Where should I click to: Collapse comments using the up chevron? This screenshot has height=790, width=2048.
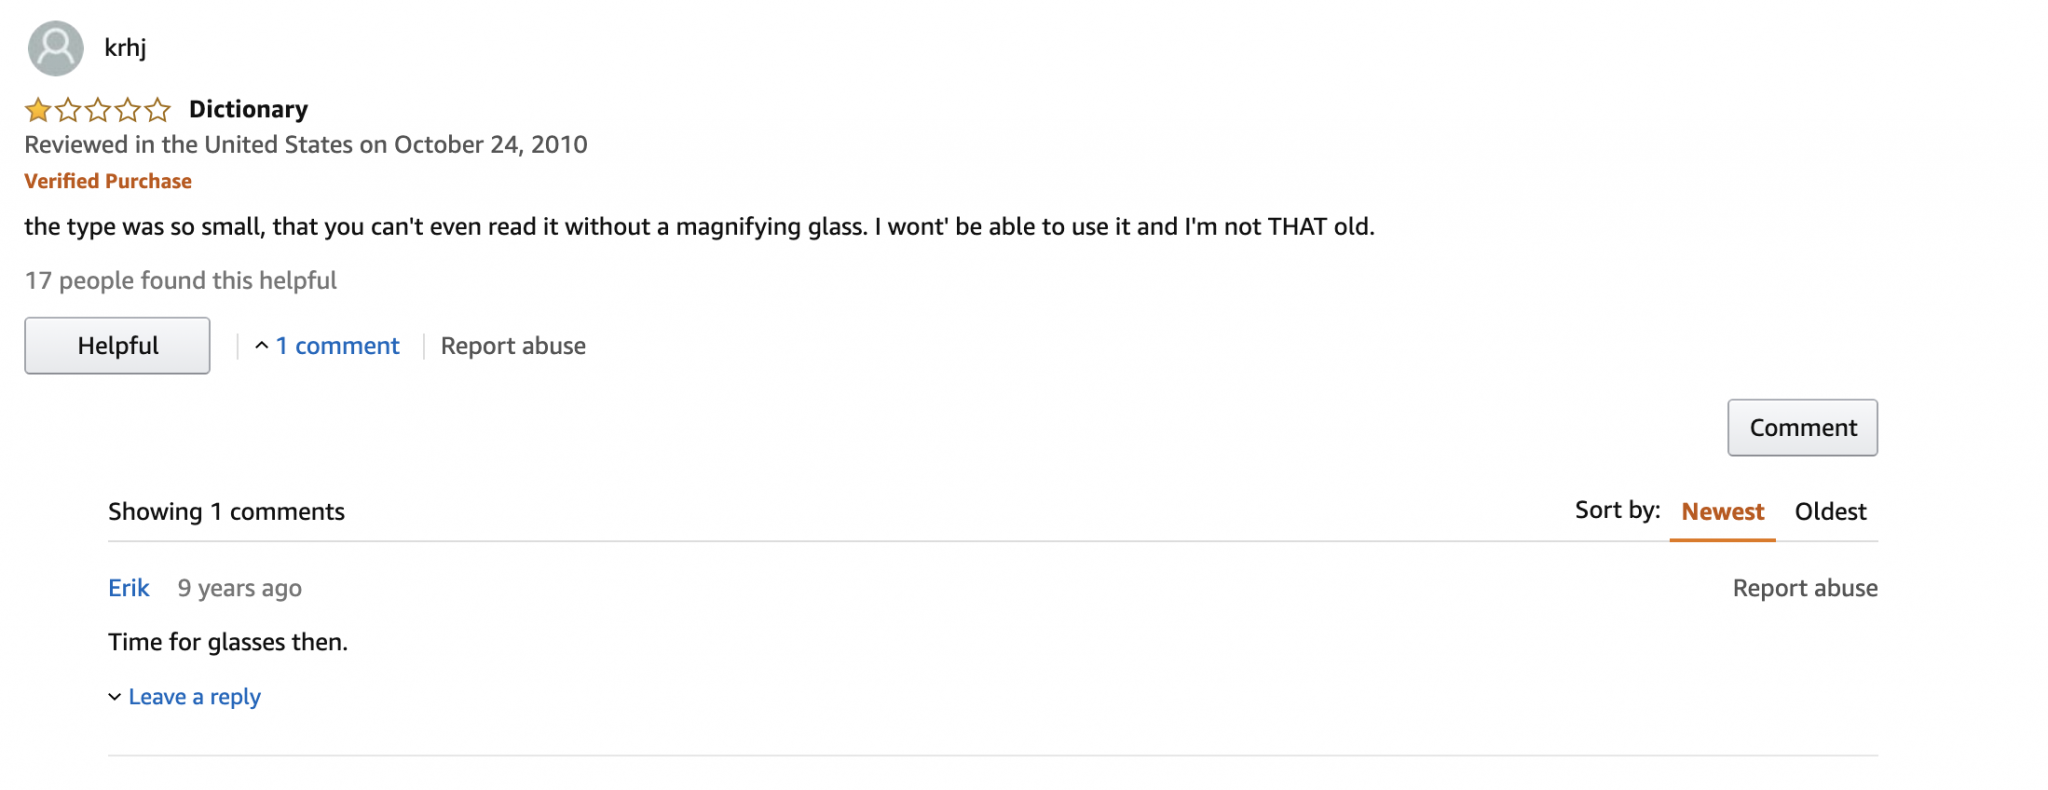261,346
